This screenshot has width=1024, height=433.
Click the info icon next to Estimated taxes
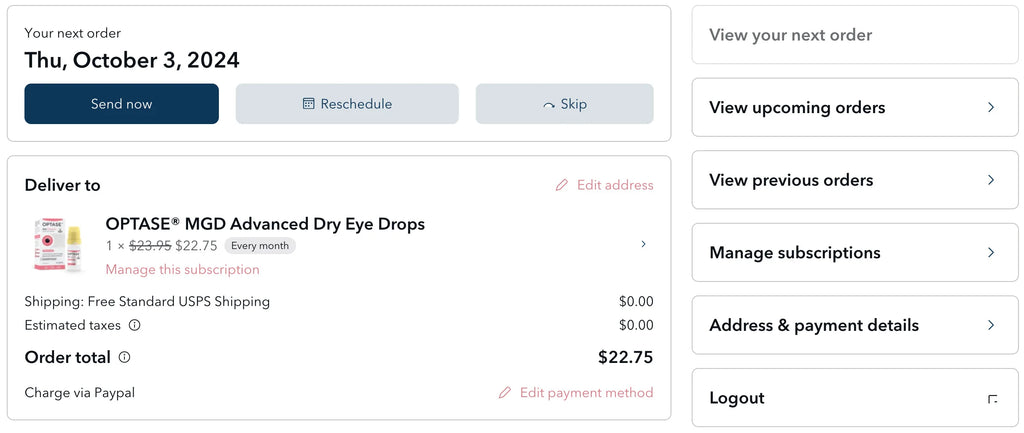(x=135, y=325)
